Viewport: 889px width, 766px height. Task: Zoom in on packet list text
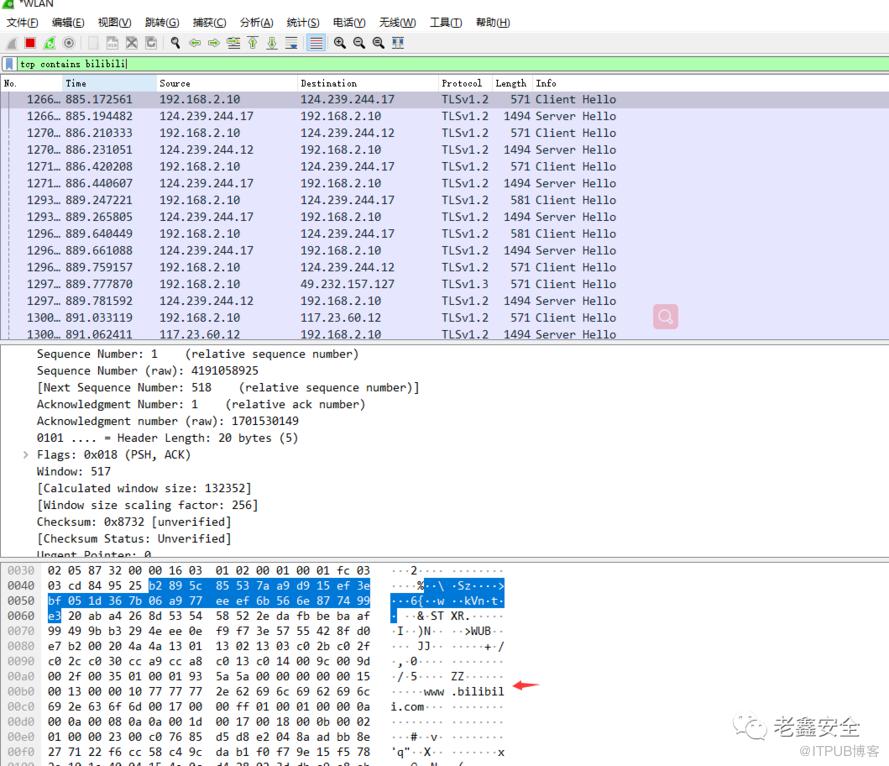click(340, 43)
